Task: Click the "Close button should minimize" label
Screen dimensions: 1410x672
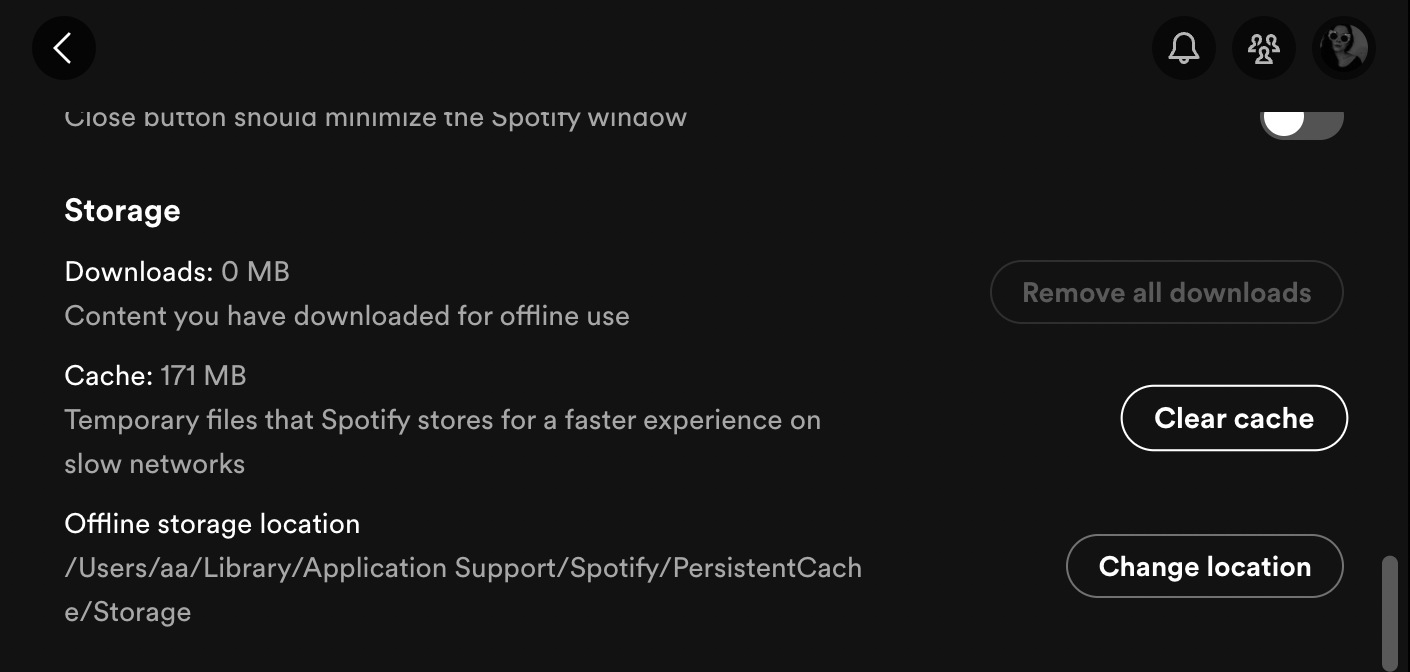Action: tap(375, 117)
